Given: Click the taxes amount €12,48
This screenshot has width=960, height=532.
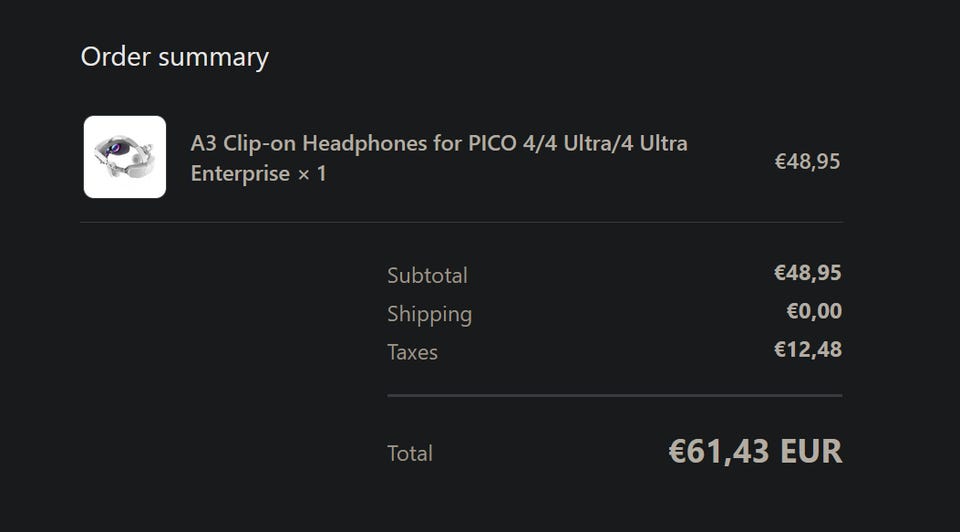Looking at the screenshot, I should coord(808,350).
